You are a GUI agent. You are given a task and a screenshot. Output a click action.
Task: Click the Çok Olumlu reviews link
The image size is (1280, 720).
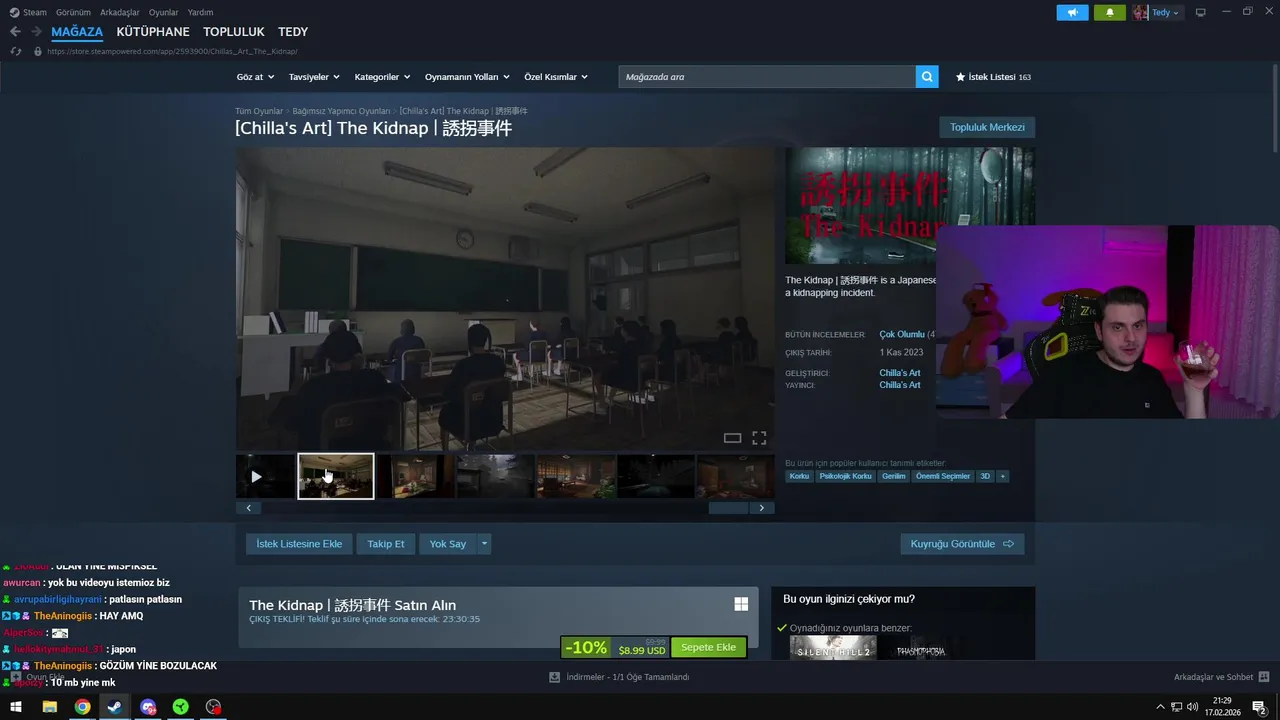pyautogui.click(x=902, y=334)
